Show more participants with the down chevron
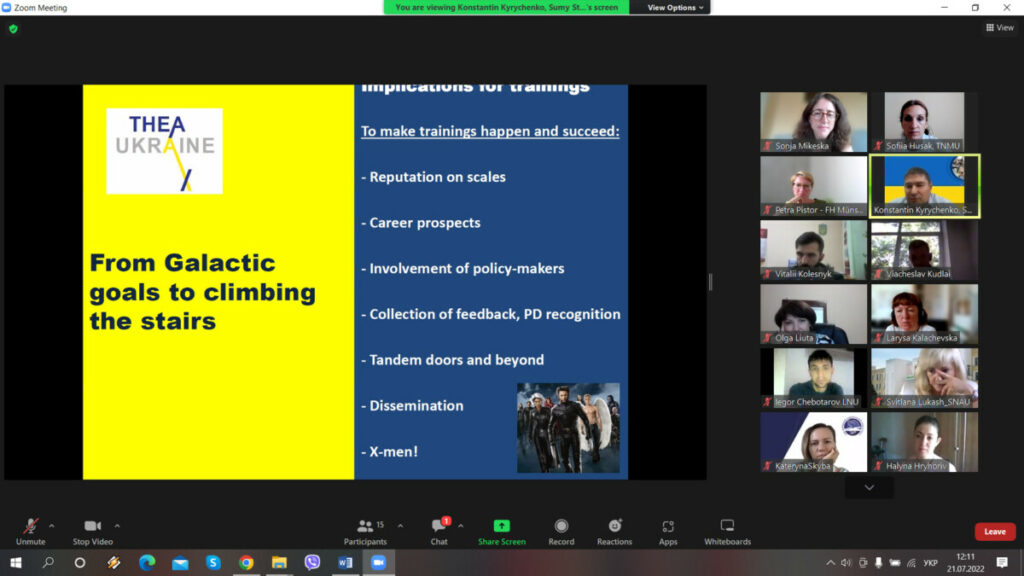The height and width of the screenshot is (576, 1024). coord(869,487)
